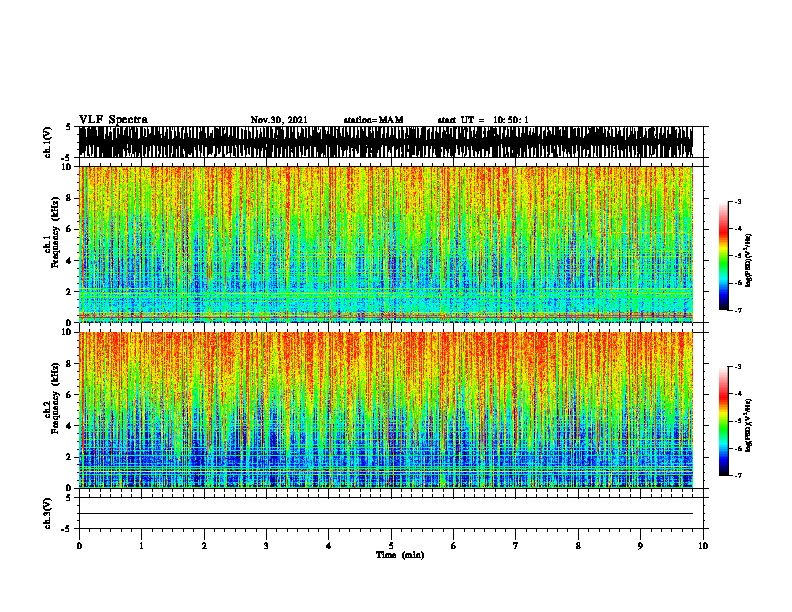Click time axis tick label "2"

[204, 546]
